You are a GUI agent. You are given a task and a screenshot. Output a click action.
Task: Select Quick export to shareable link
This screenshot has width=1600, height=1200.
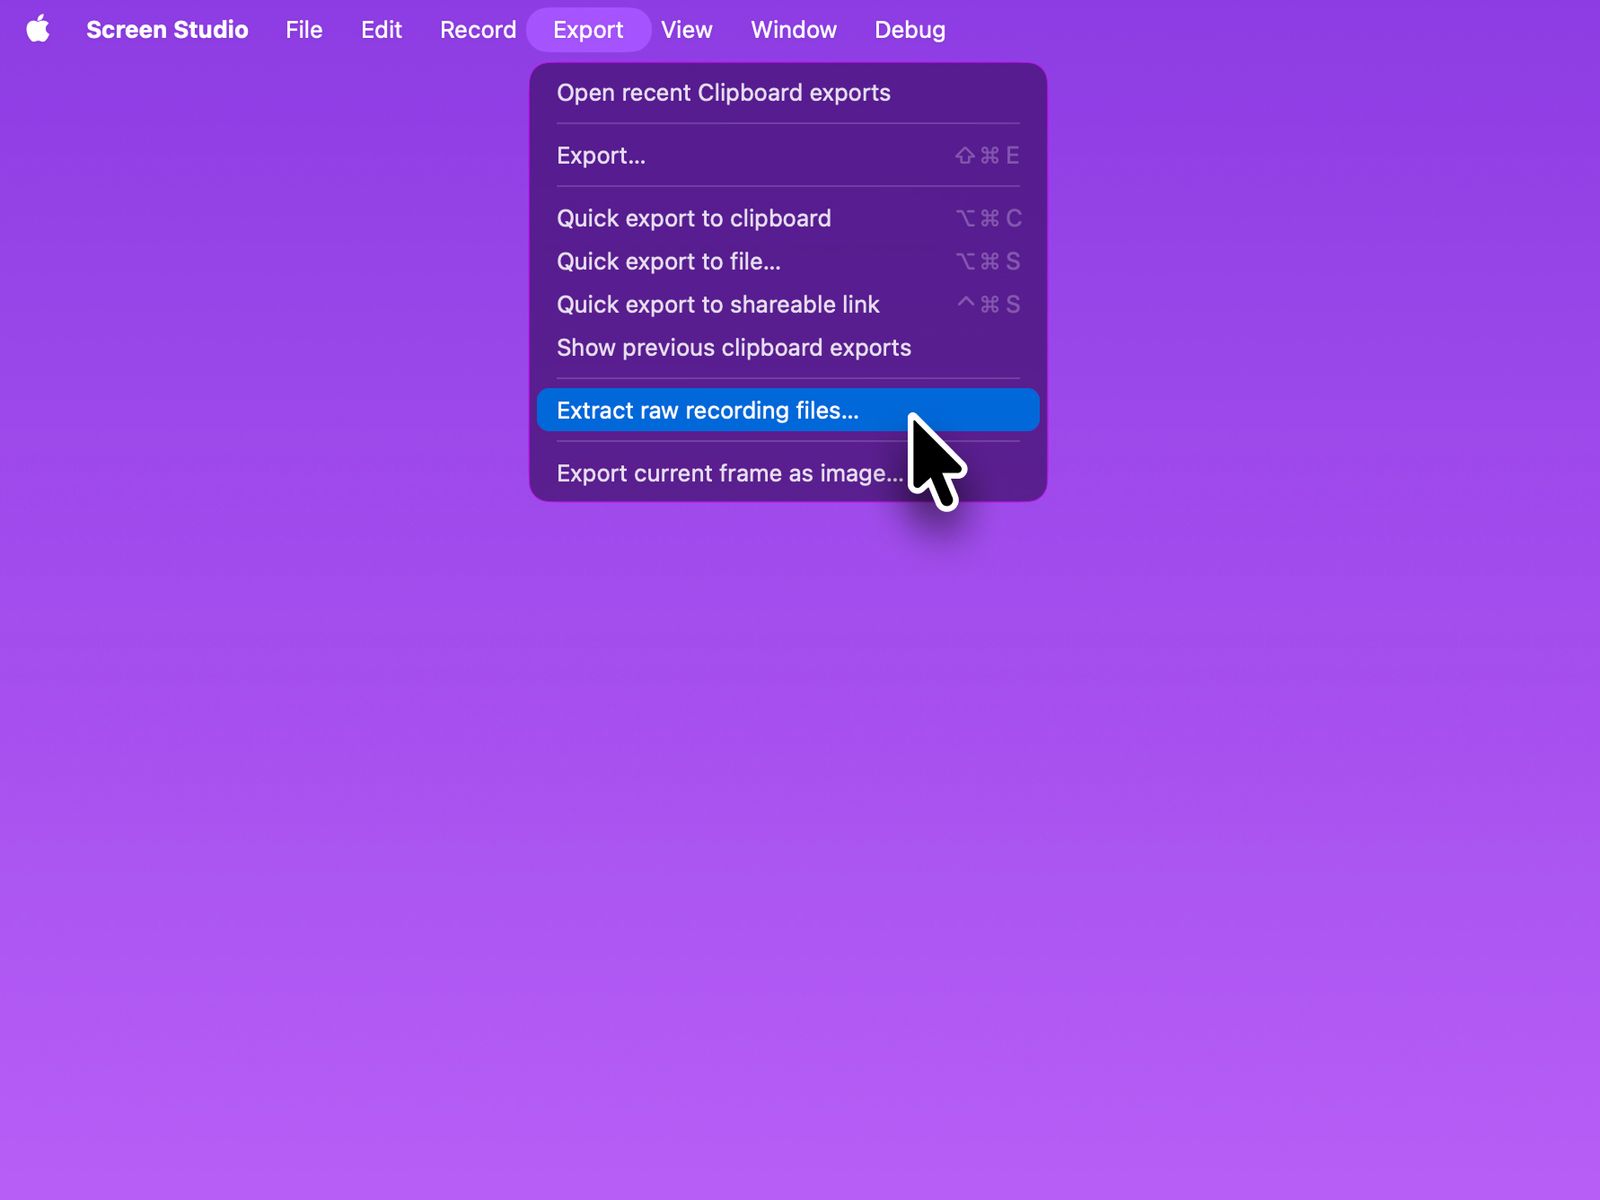coord(718,305)
